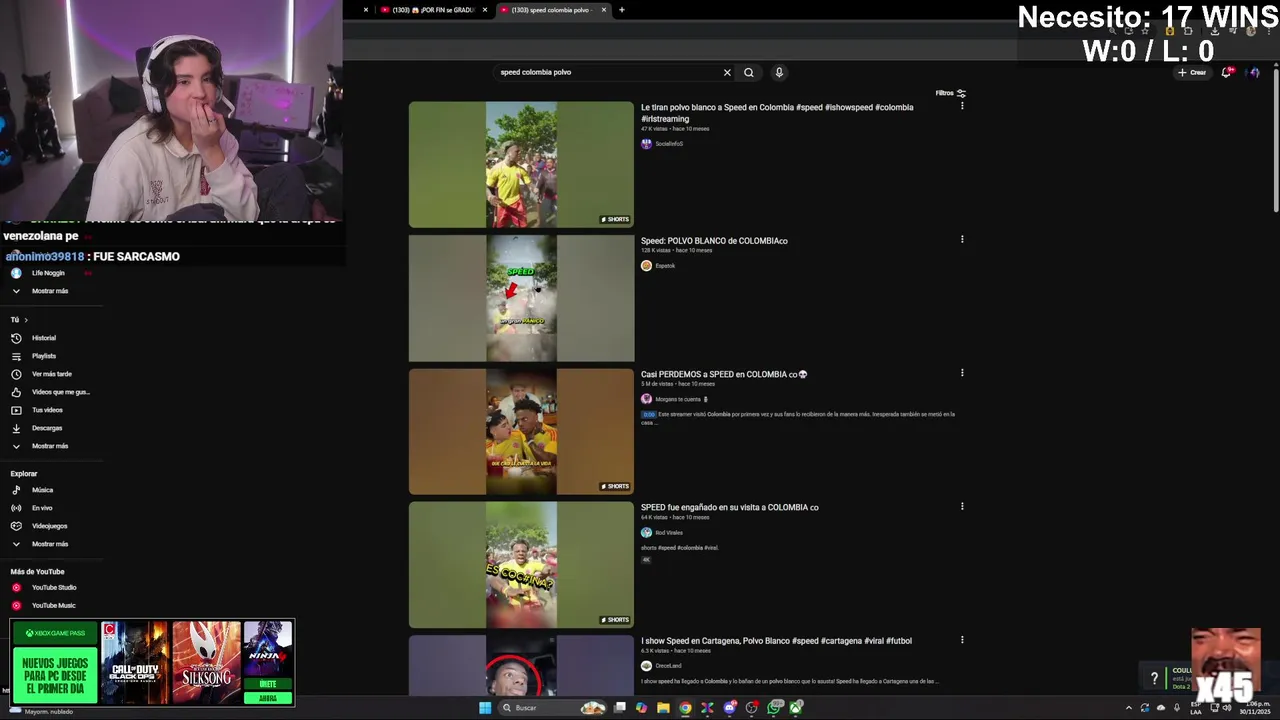Open video 'SPEED fue engañado en su visita'

coord(730,507)
